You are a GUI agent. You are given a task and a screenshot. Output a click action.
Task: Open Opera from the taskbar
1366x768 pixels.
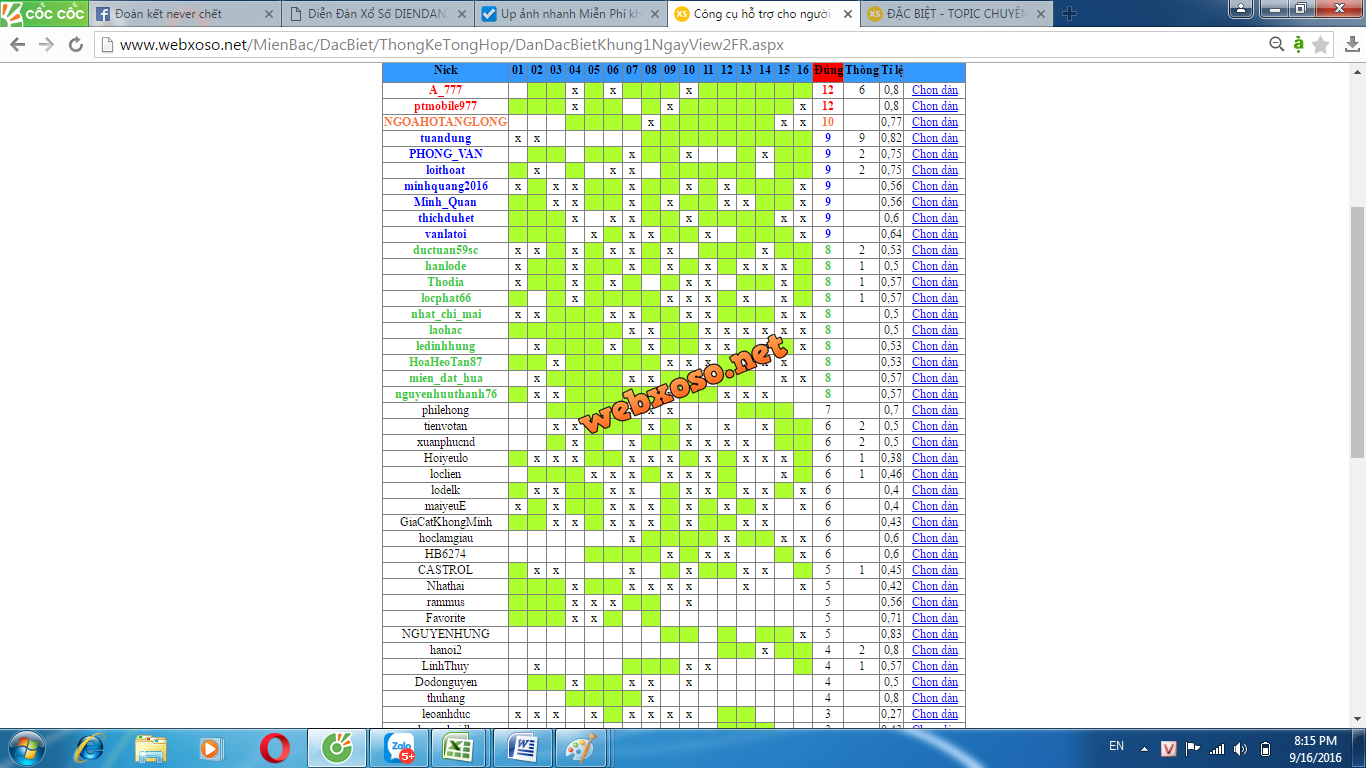(x=275, y=747)
